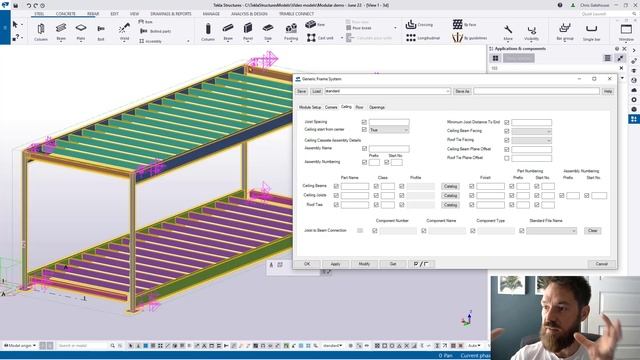Click the Cast unit tool
This screenshot has width=640, height=360.
click(x=320, y=38)
